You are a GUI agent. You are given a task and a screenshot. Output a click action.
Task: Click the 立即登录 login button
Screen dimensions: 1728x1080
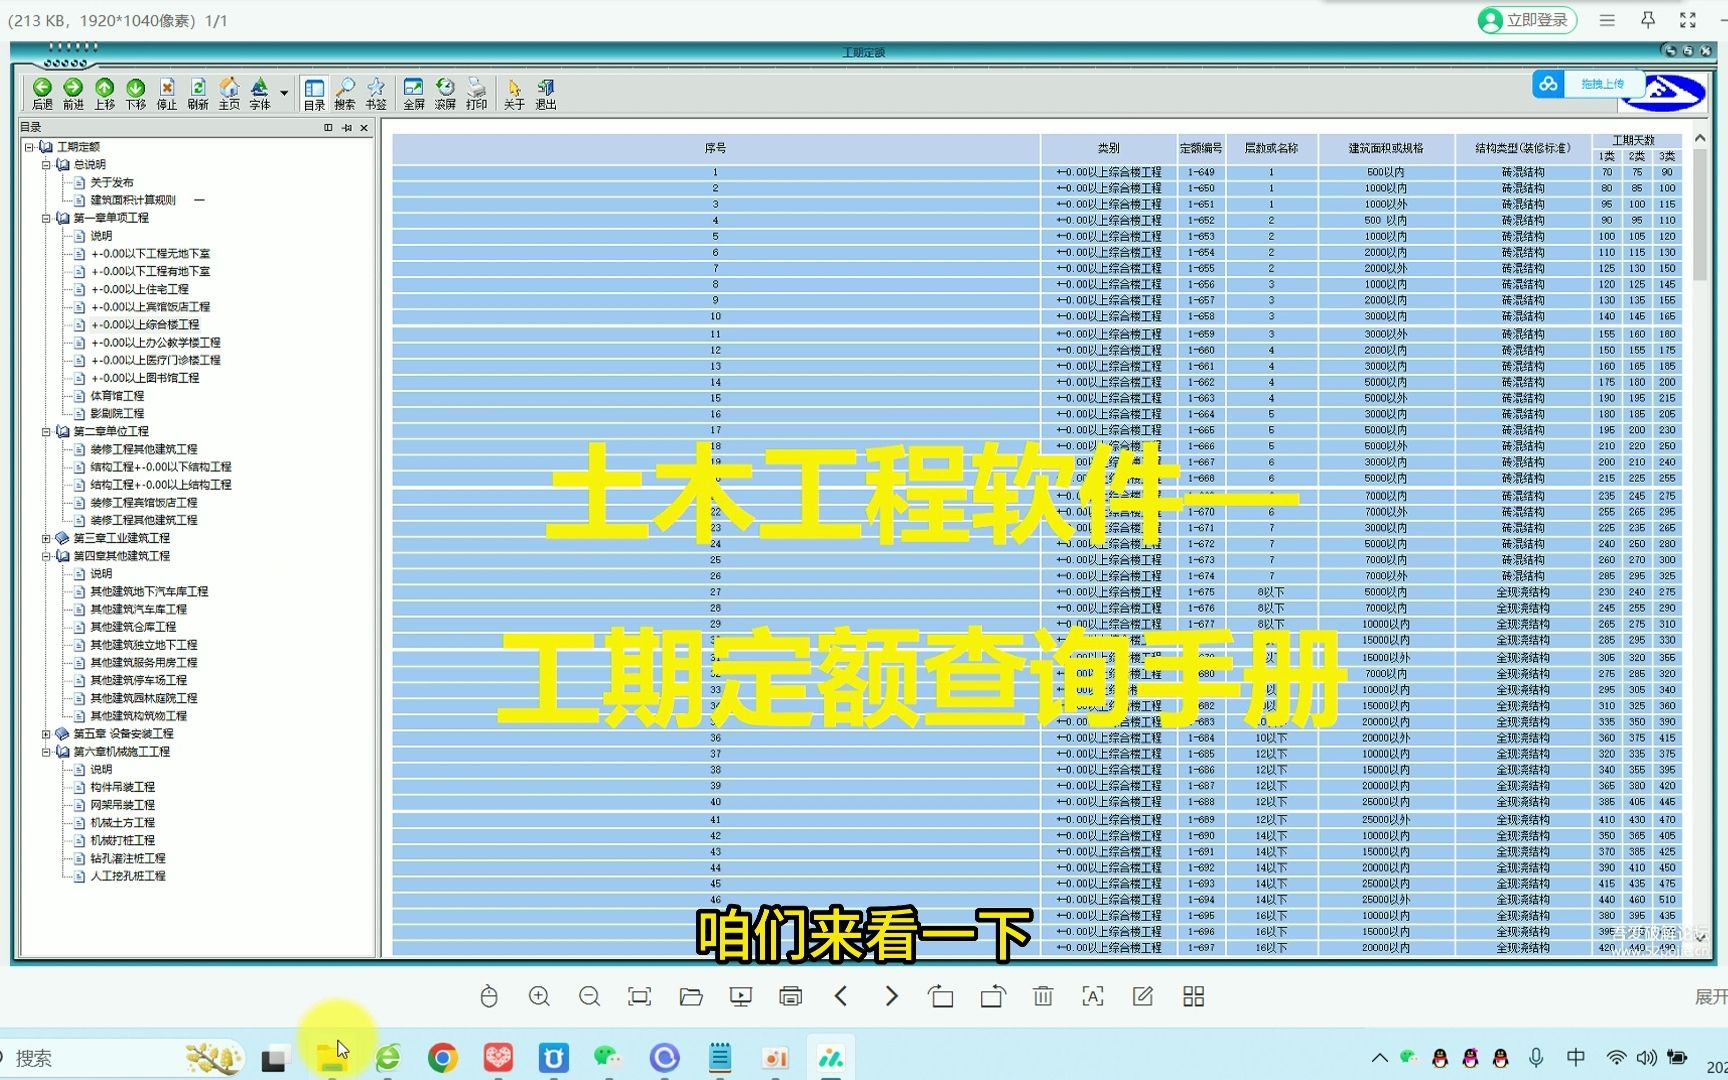click(1526, 20)
